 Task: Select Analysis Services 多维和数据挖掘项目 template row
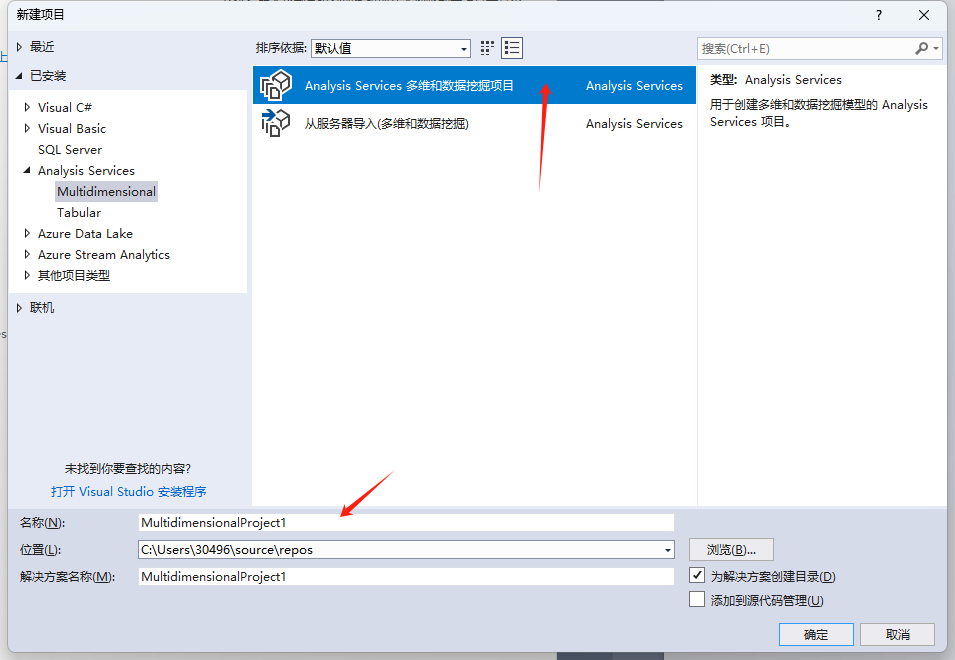coord(474,85)
